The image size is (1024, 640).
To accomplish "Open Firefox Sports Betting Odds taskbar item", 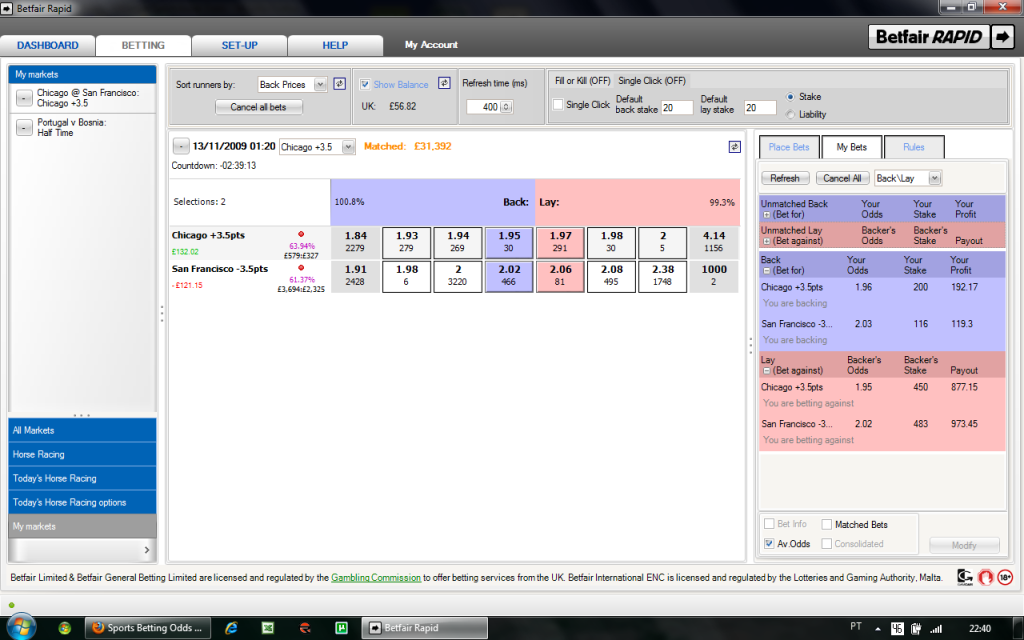I will click(x=147, y=628).
